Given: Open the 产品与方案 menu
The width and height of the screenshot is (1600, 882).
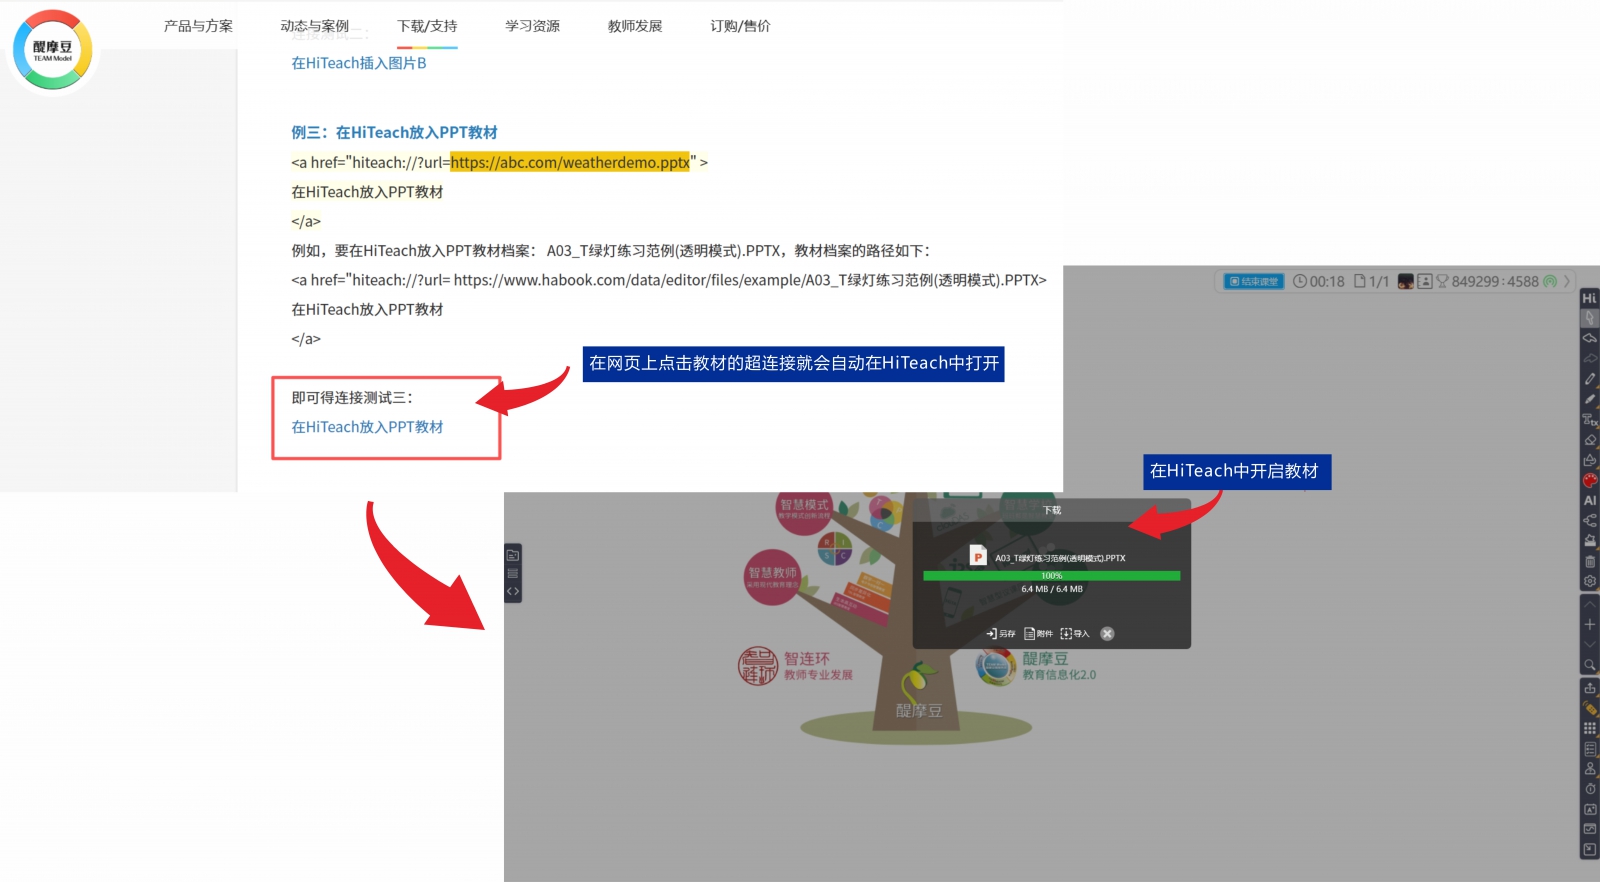Looking at the screenshot, I should (x=198, y=26).
